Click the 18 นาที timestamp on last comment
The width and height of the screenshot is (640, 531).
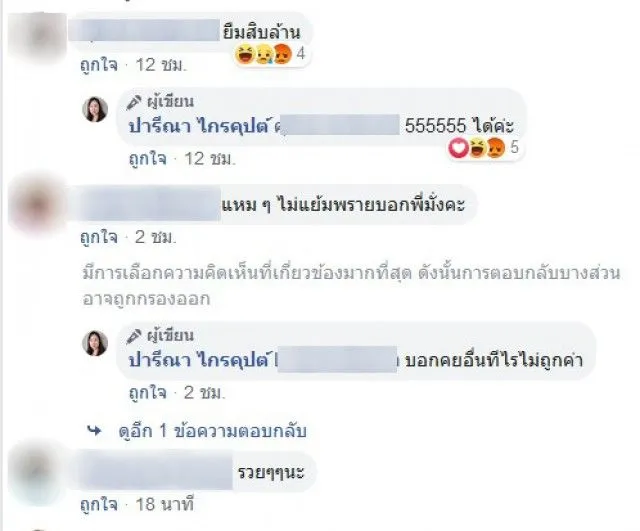point(164,505)
